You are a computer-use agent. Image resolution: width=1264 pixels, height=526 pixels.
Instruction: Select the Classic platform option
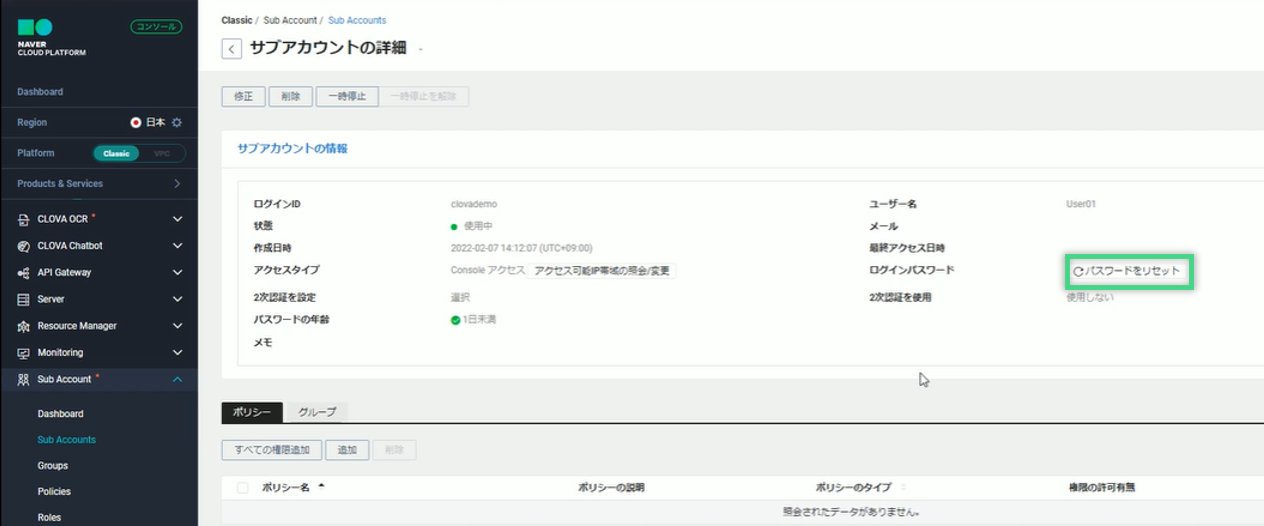(117, 154)
